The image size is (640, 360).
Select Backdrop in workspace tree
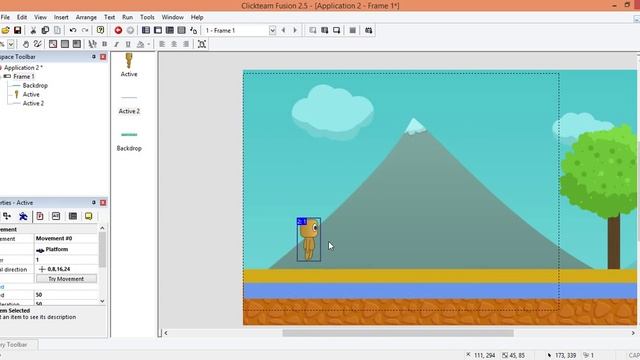pyautogui.click(x=35, y=85)
